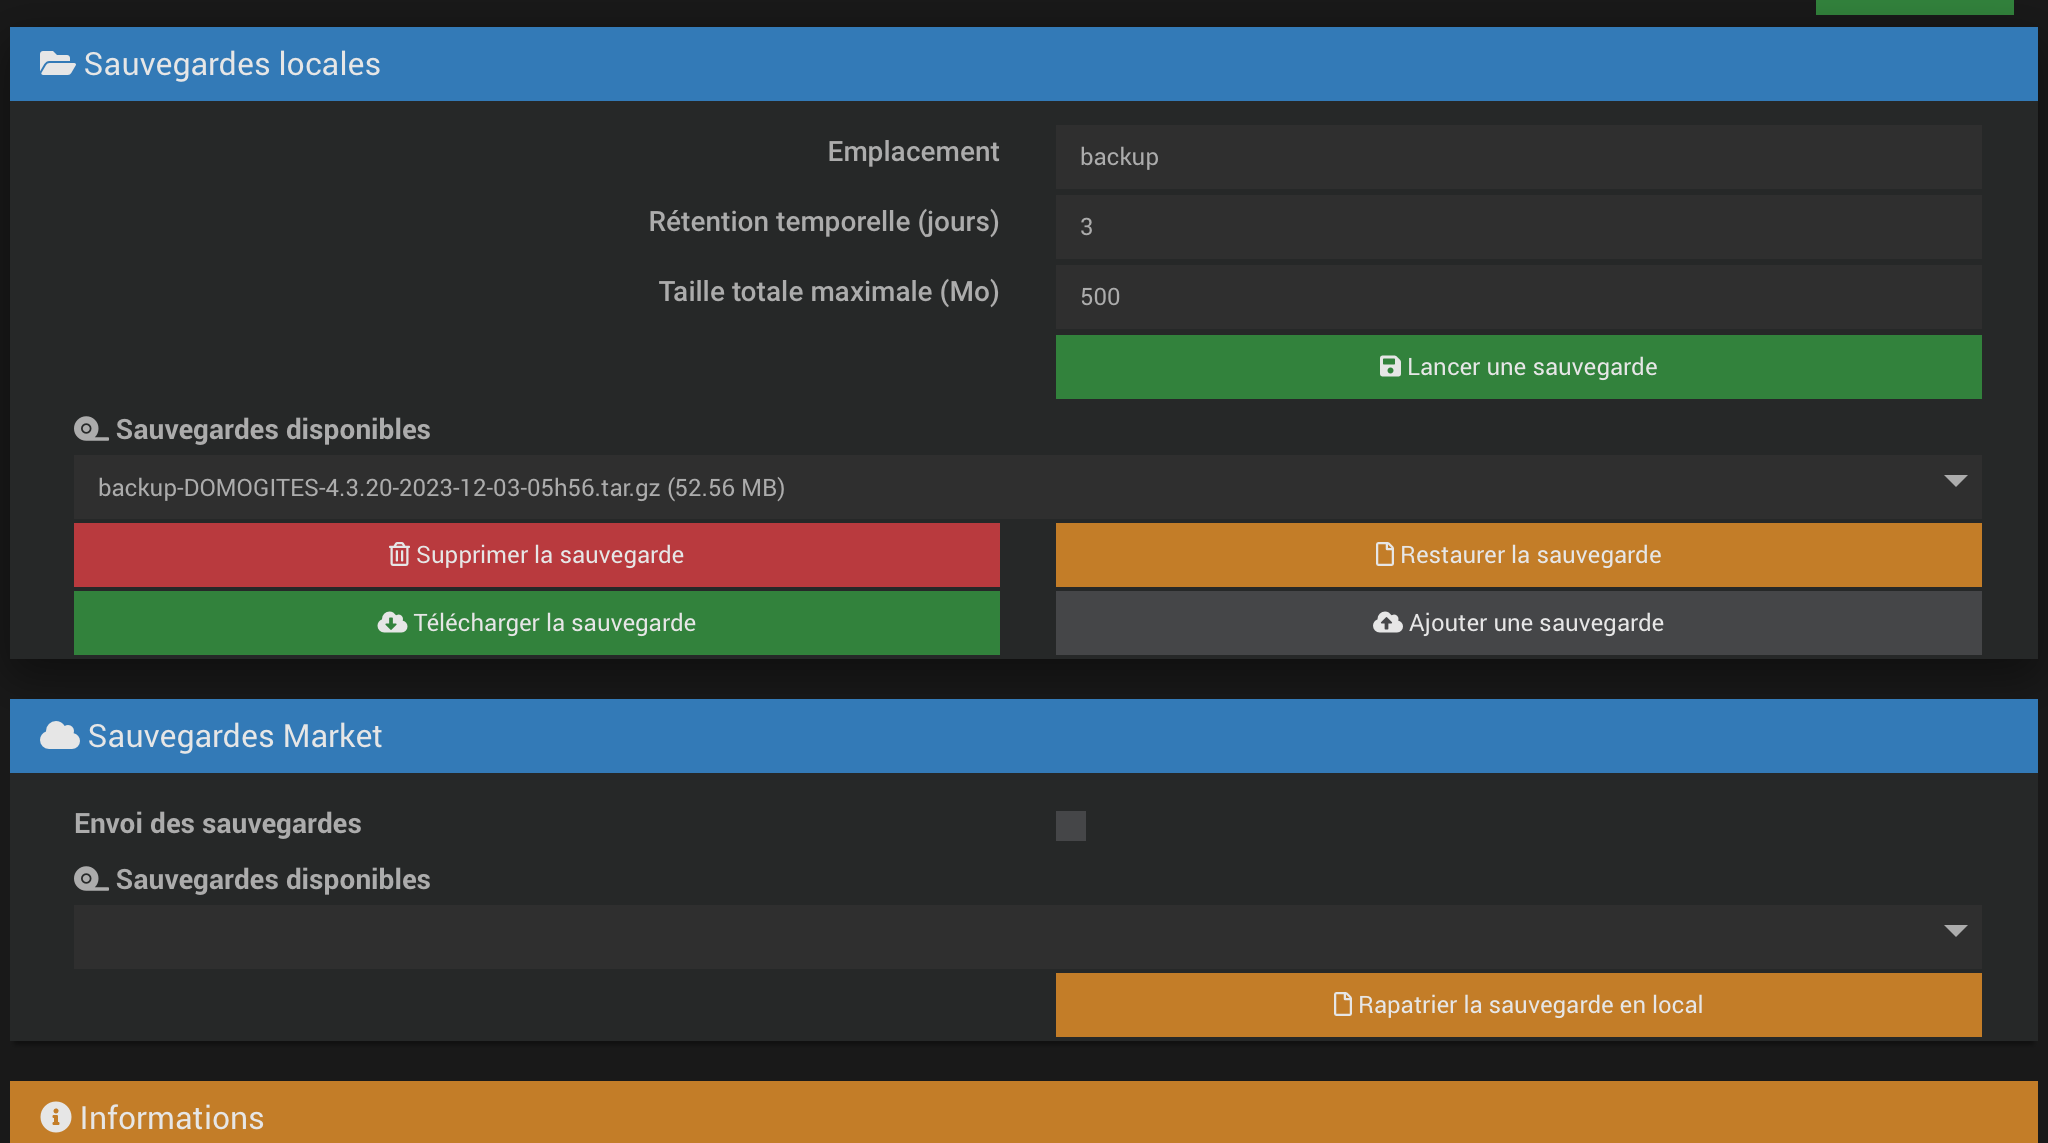Click the tape icon beside local Sauvegardes disponibles
2048x1143 pixels.
tap(90, 430)
